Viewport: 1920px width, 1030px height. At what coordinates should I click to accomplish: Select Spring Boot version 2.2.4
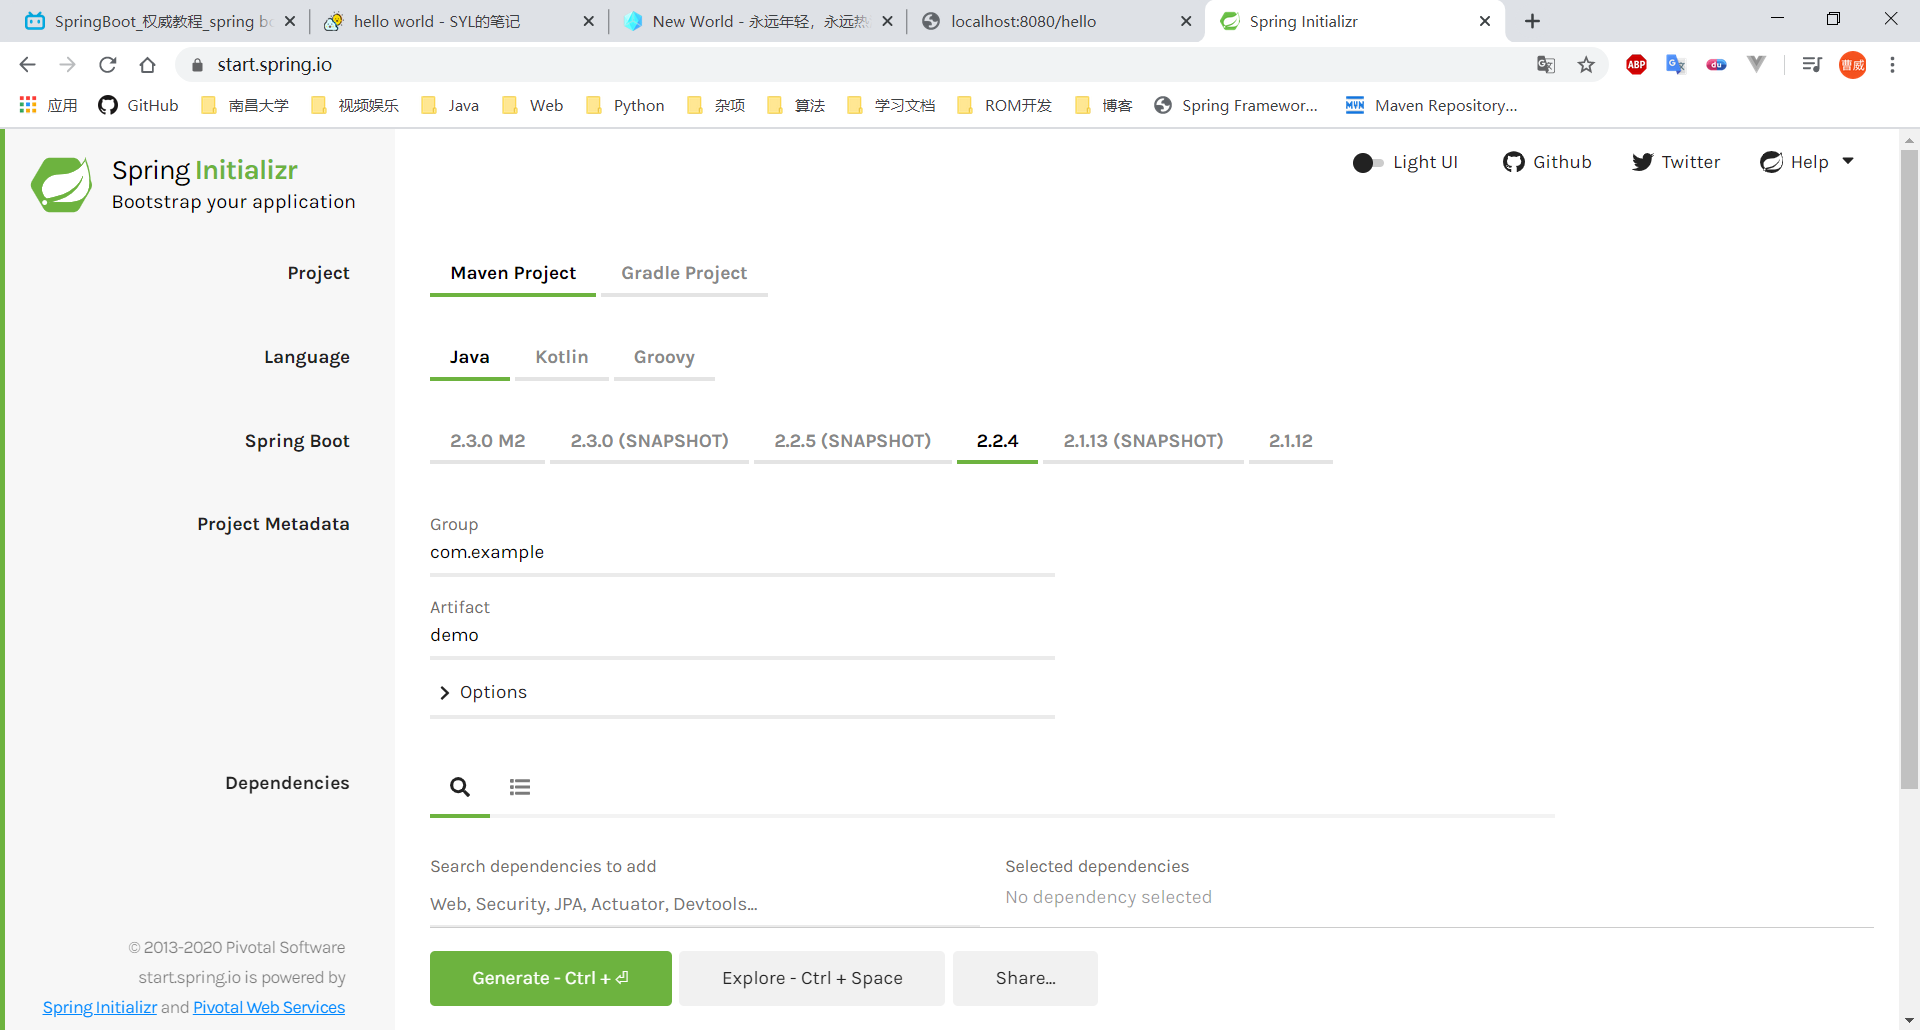tap(997, 441)
